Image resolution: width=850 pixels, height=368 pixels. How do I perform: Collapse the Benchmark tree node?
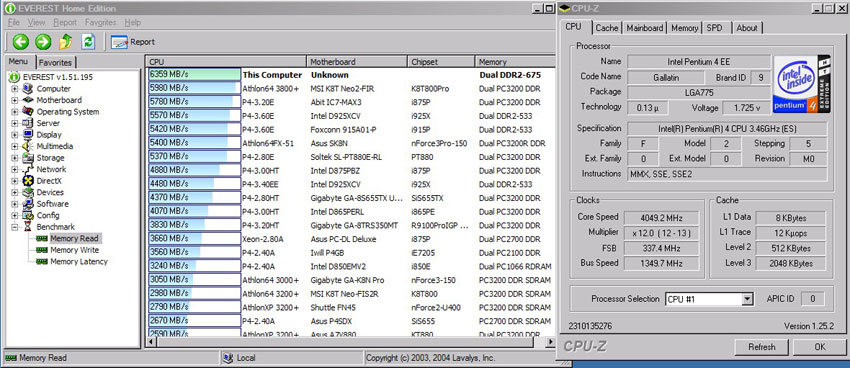pos(14,227)
